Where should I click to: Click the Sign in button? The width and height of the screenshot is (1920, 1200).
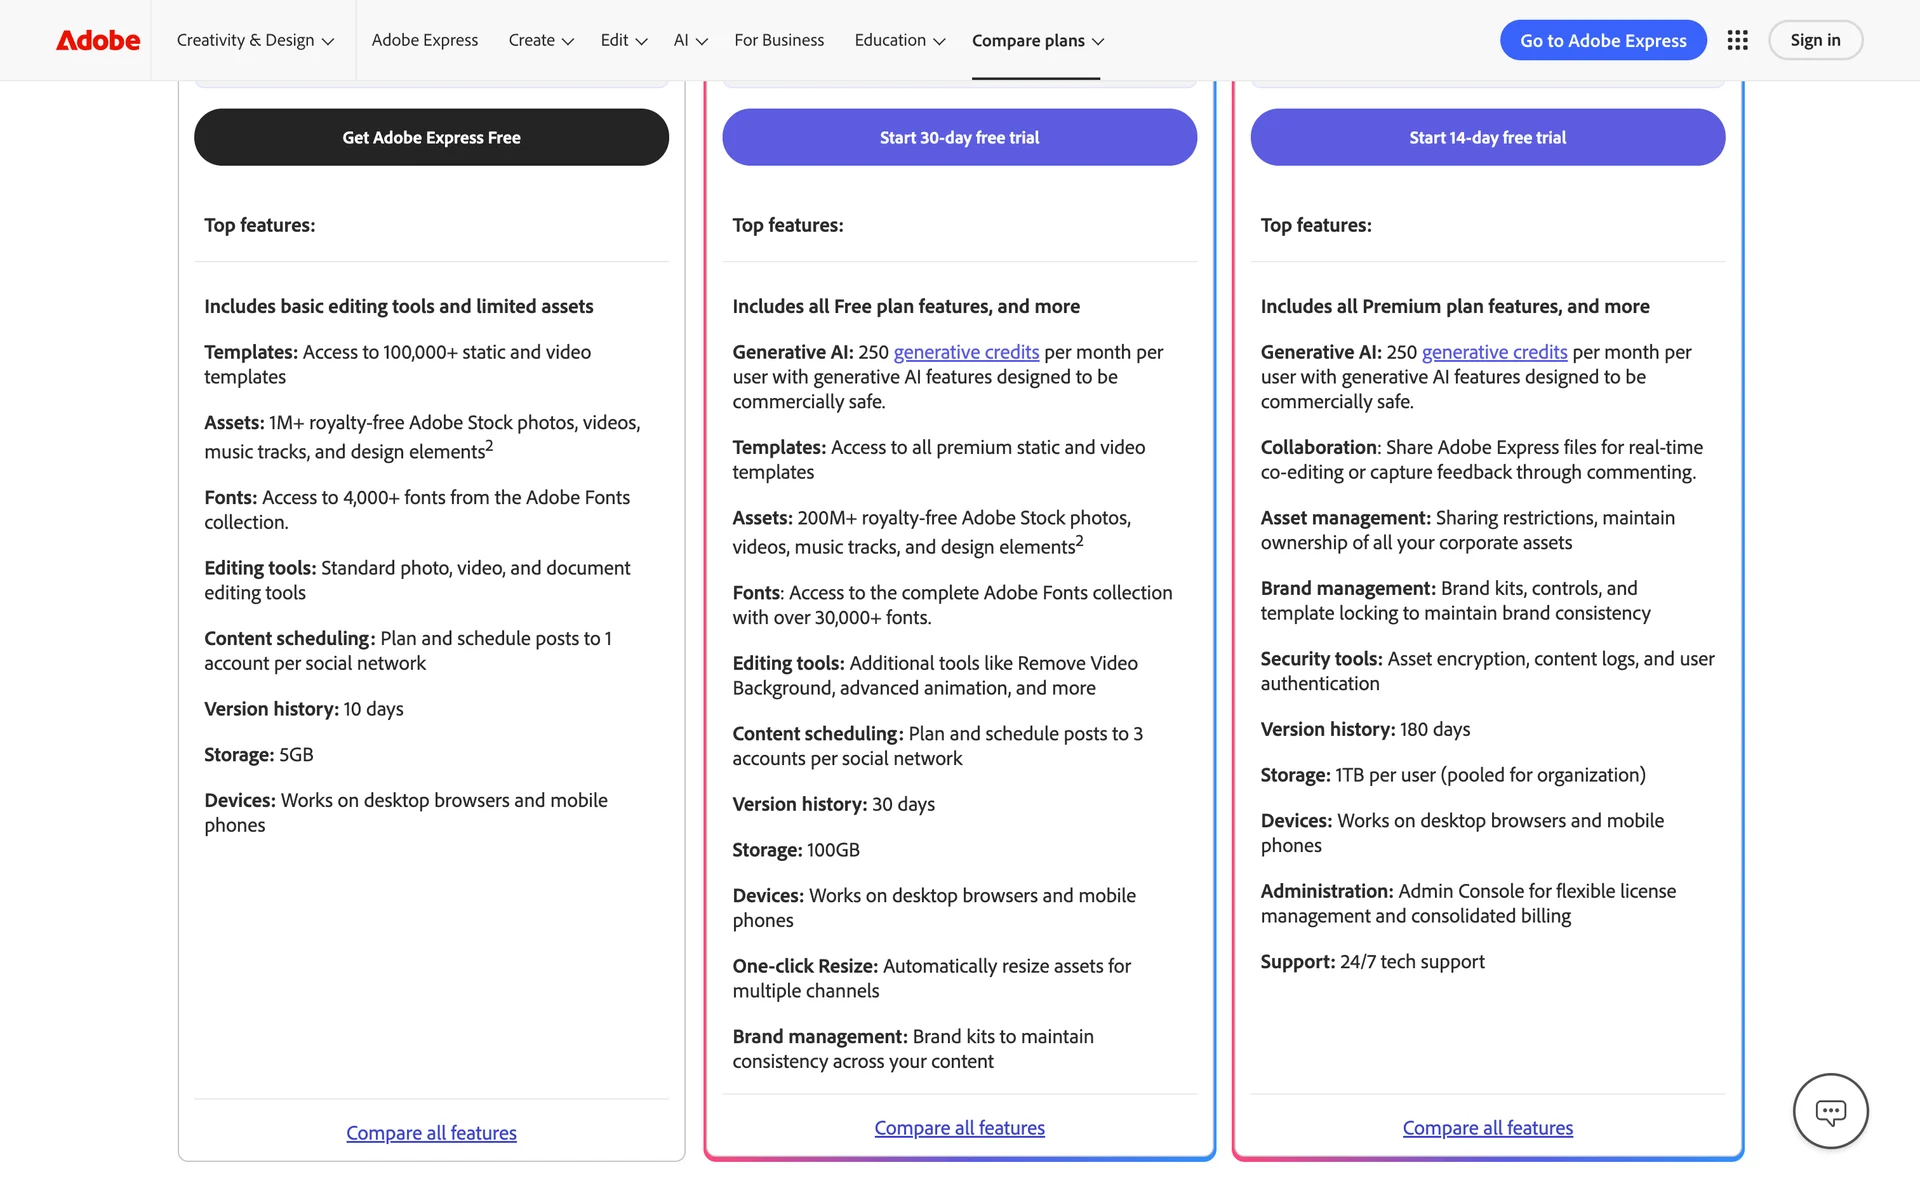coord(1814,40)
